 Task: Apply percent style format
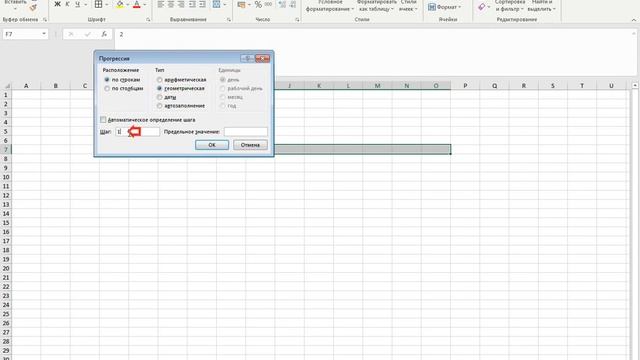258,4
